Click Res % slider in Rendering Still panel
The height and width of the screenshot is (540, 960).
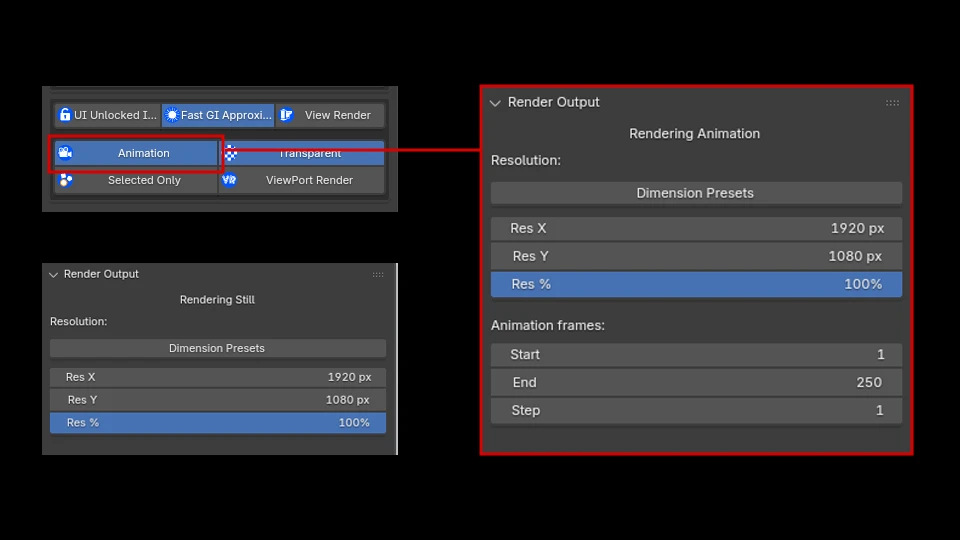tap(218, 422)
